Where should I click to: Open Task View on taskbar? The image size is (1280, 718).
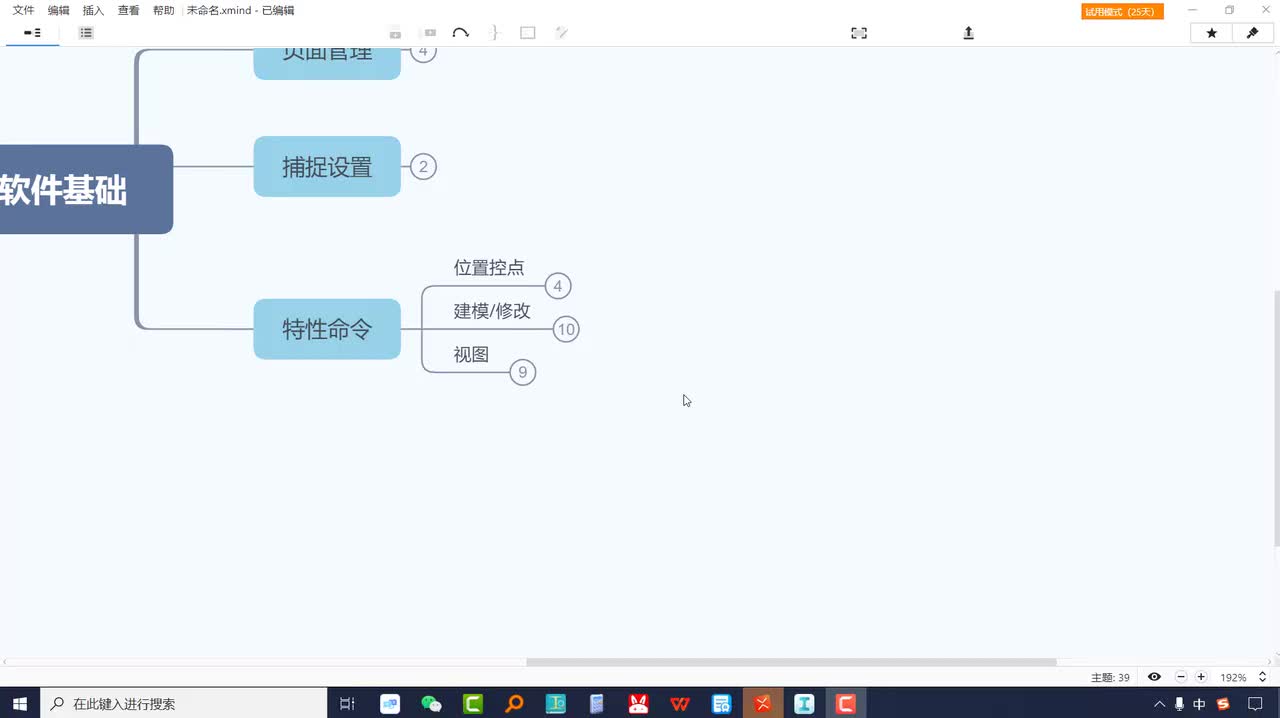pyautogui.click(x=347, y=704)
